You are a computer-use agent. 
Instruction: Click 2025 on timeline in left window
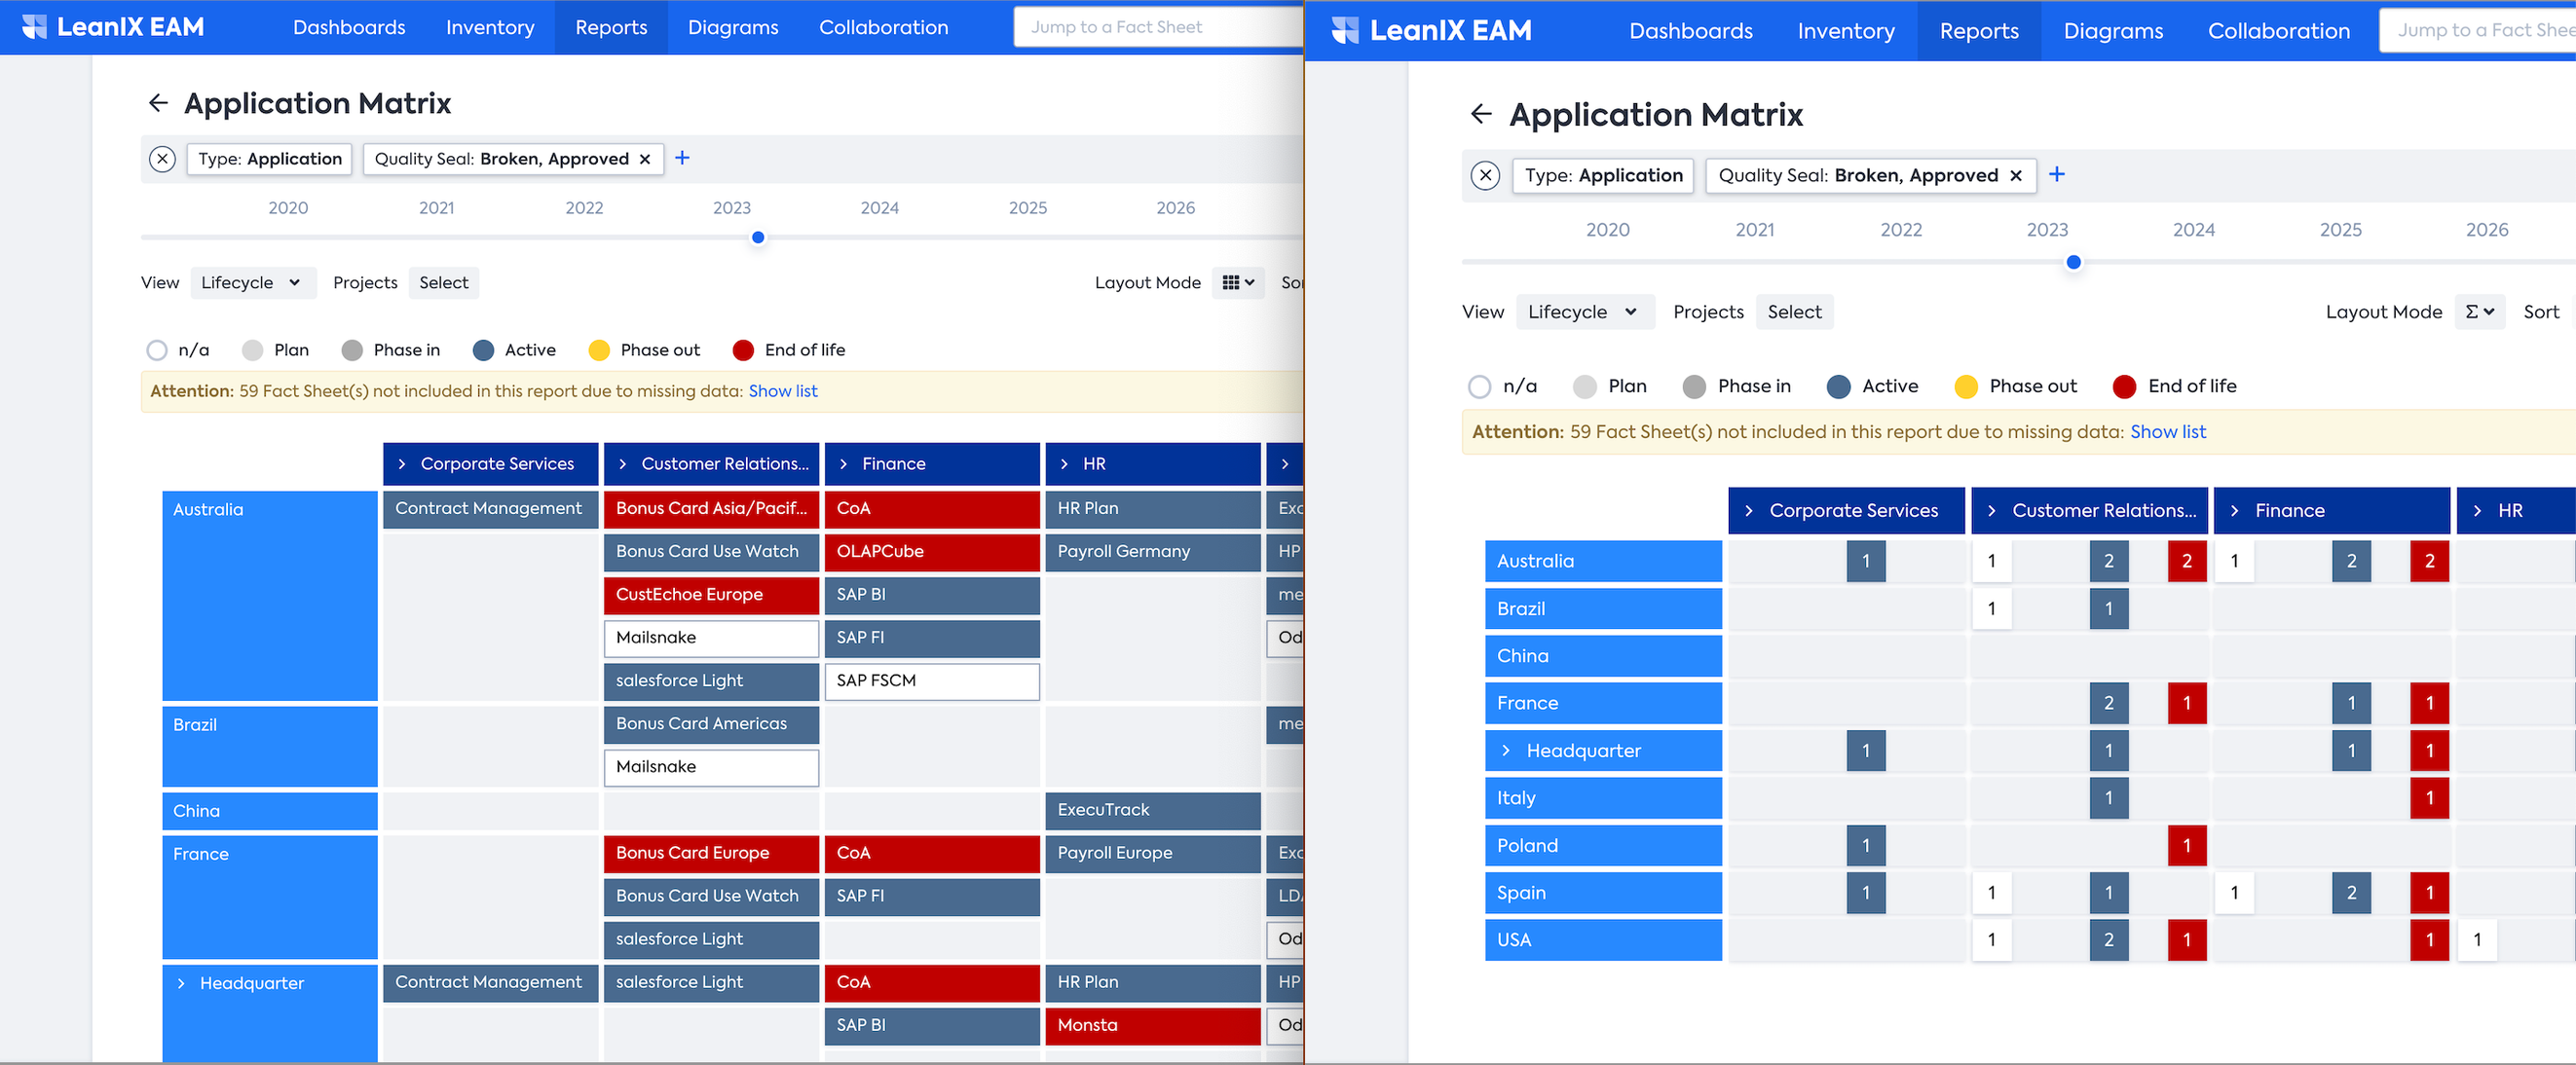coord(1027,208)
